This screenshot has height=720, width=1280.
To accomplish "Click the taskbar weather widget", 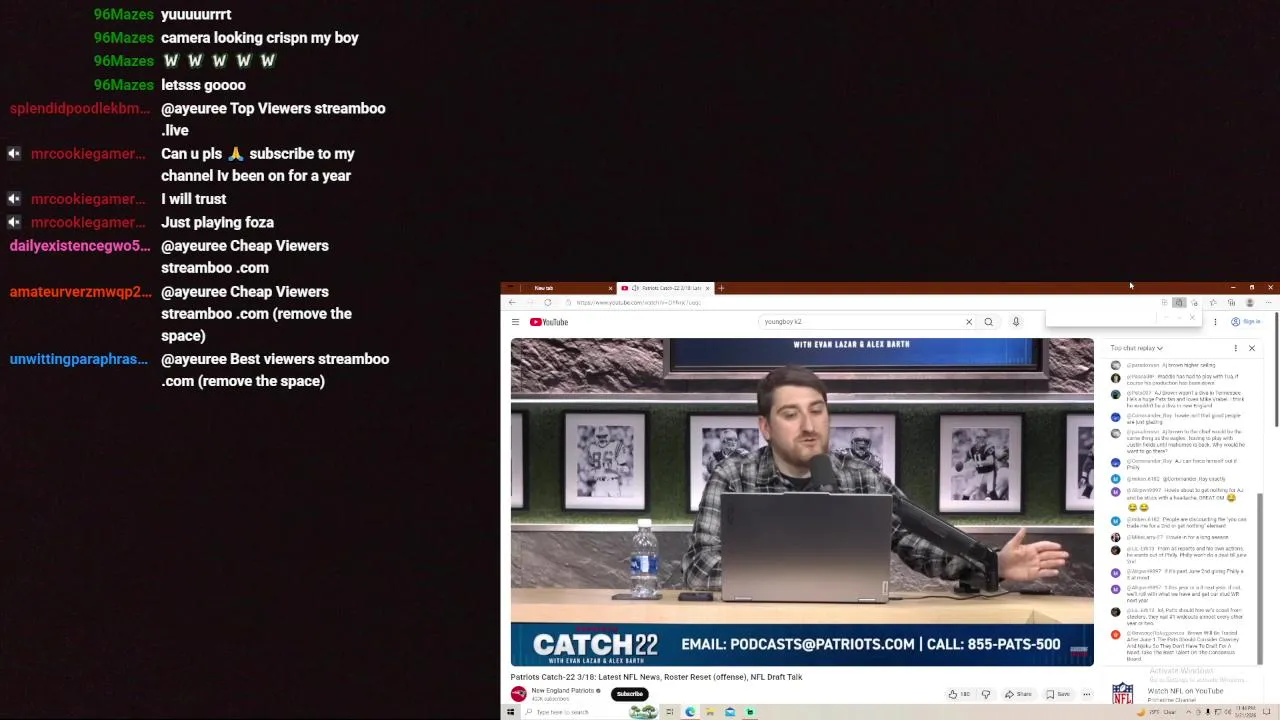I will coord(1157,712).
